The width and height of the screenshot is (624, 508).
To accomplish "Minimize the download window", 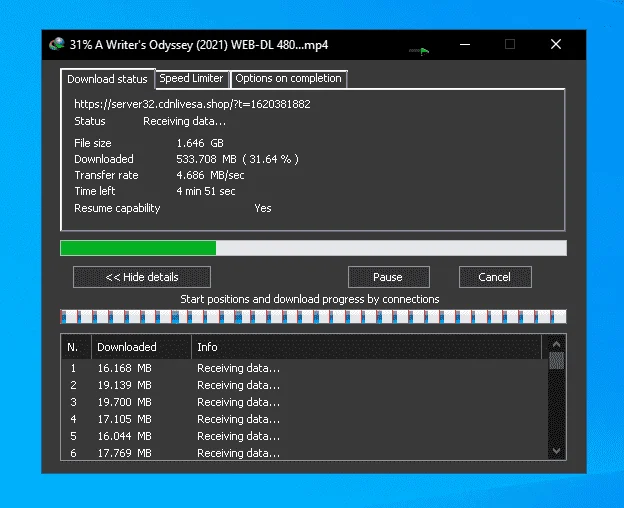I will pyautogui.click(x=465, y=44).
